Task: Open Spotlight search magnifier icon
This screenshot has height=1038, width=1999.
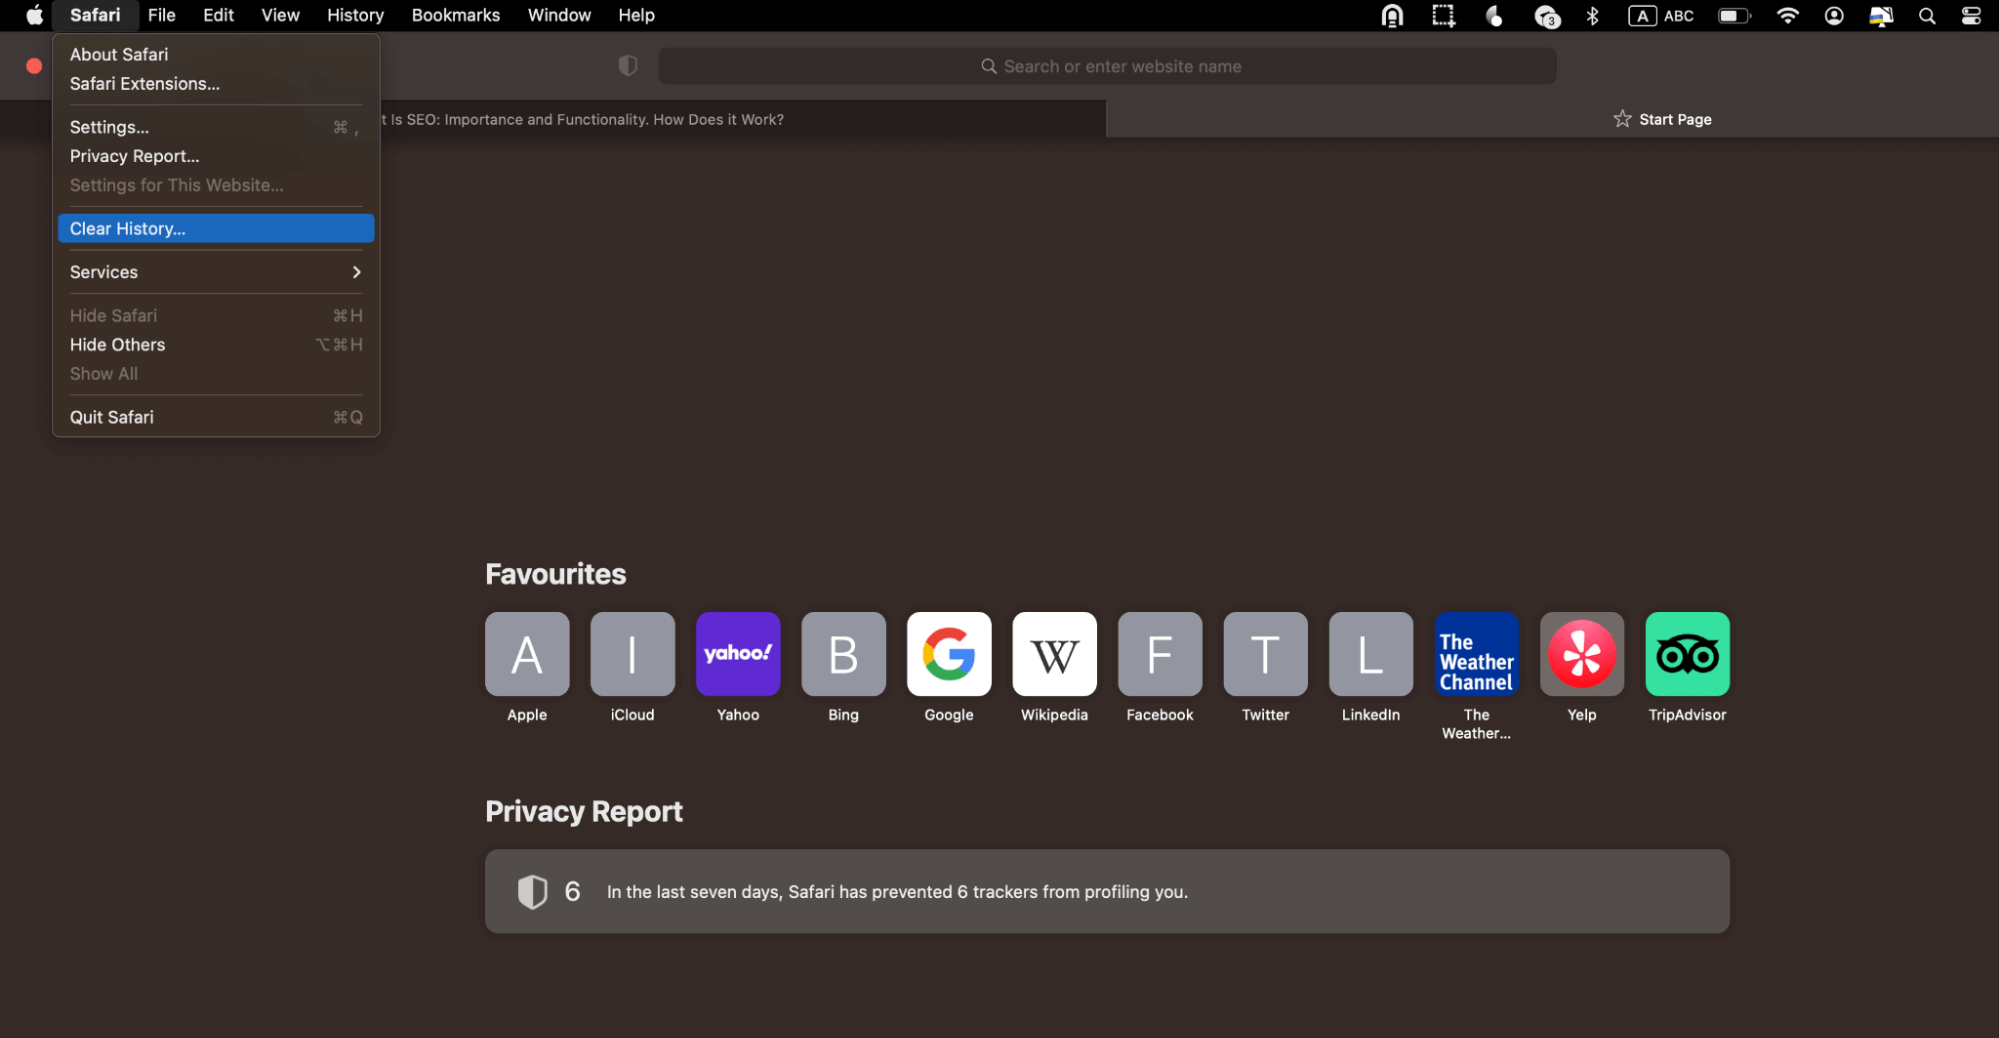Action: coord(1927,15)
